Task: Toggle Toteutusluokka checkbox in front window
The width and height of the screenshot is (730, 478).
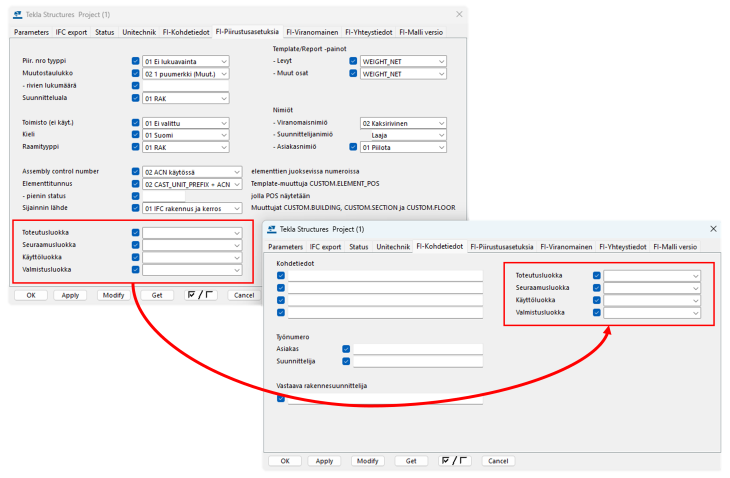Action: [x=596, y=276]
